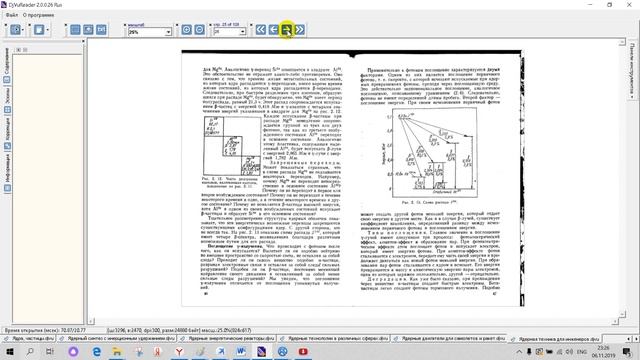Open Windows Start menu
This screenshot has height=360, width=640.
(x=10, y=351)
